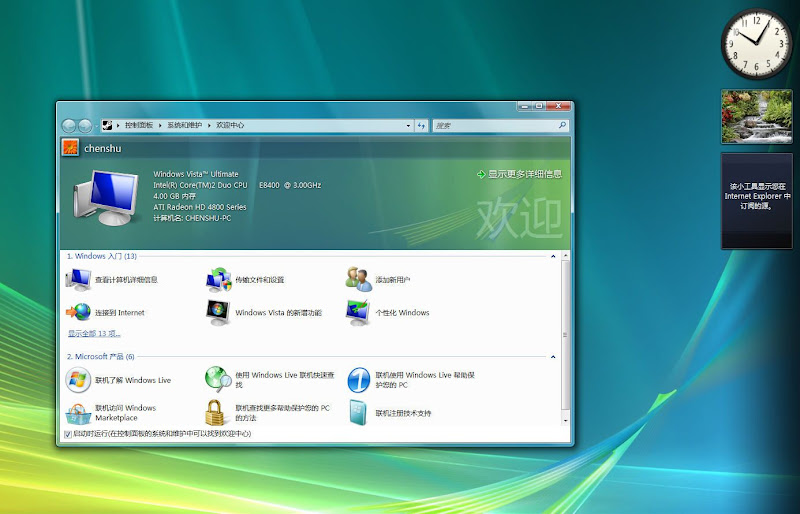Click in the search input field

pyautogui.click(x=494, y=126)
